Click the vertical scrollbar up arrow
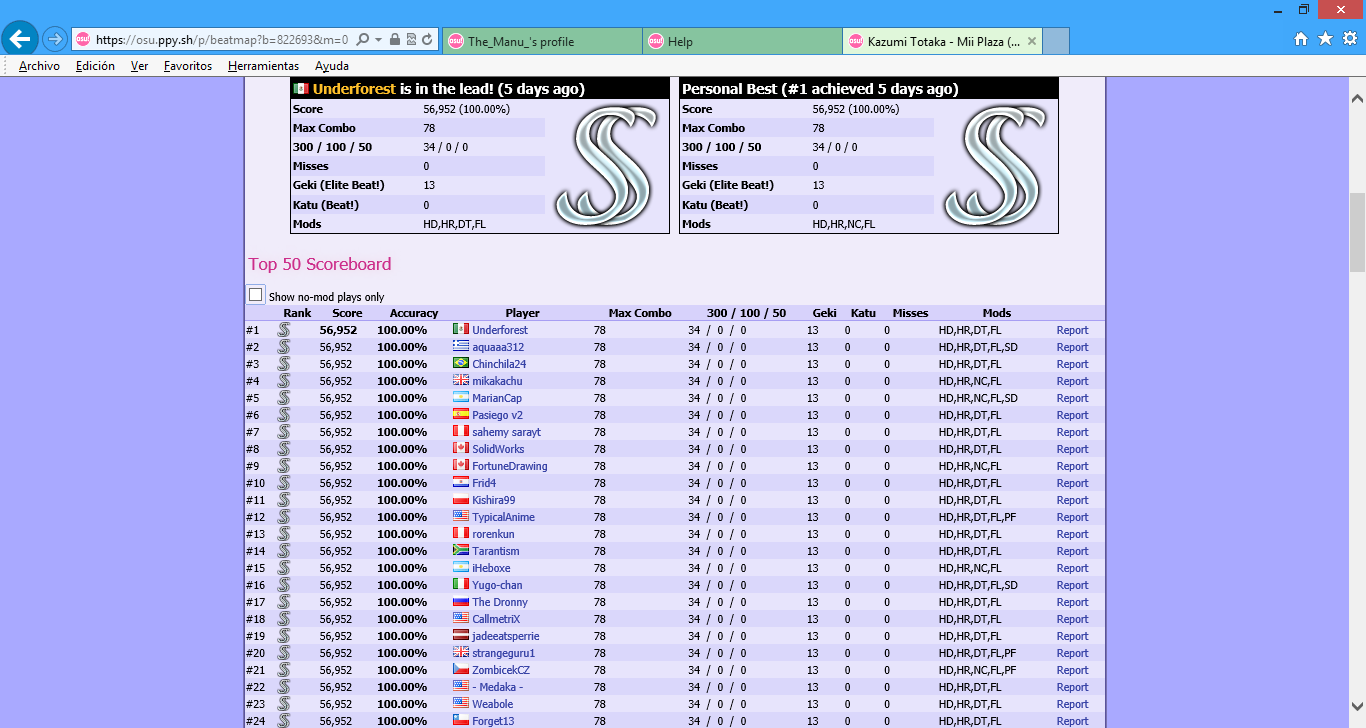Viewport: 1366px width, 728px height. (x=1357, y=99)
